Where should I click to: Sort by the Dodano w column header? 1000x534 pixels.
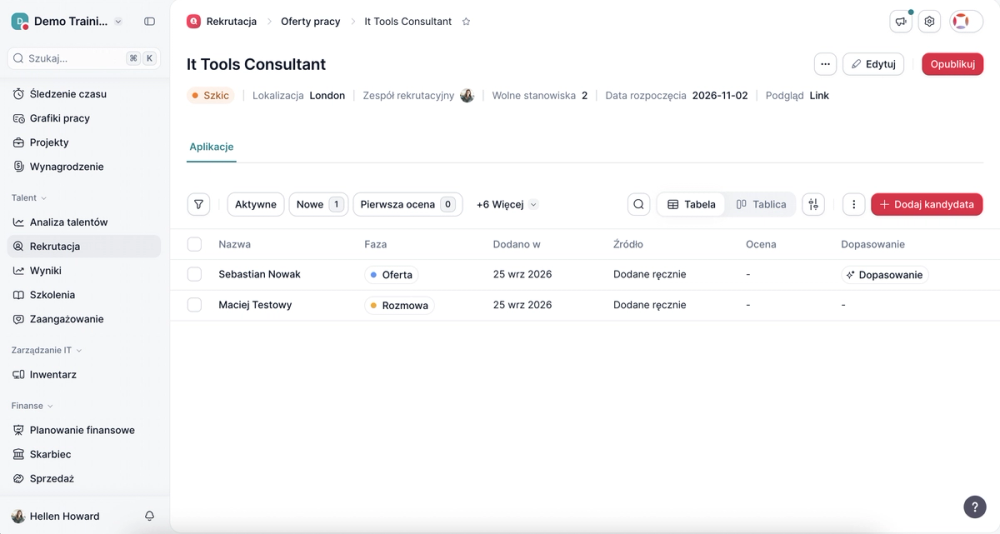pos(517,244)
